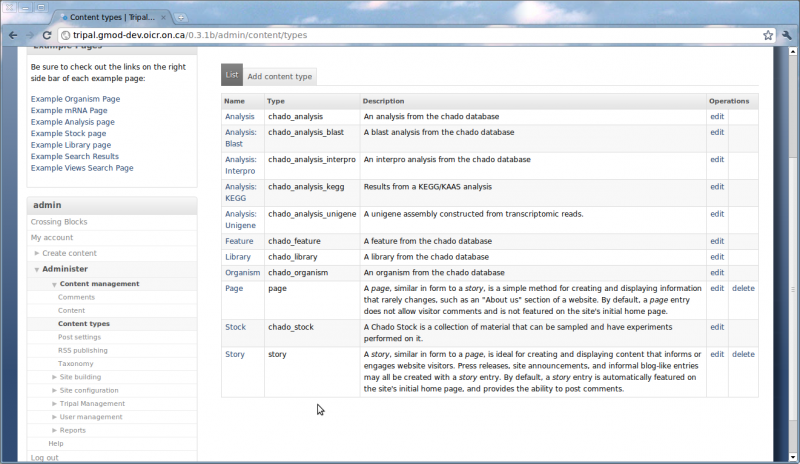Click scrollbar down arrow at page bottom

click(x=793, y=457)
